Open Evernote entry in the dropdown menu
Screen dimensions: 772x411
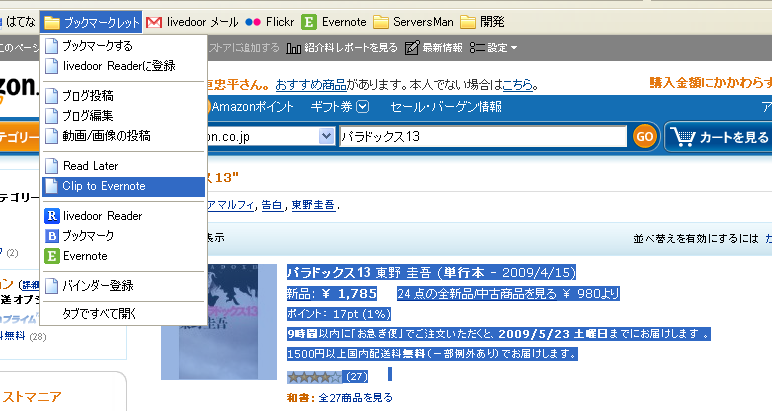pyautogui.click(x=123, y=256)
